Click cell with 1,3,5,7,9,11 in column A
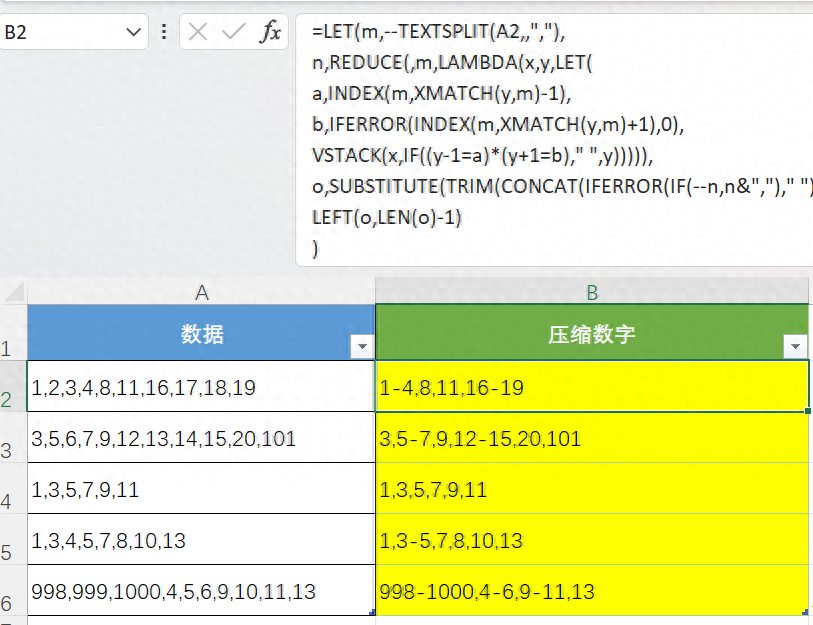This screenshot has width=813, height=625. tap(201, 488)
